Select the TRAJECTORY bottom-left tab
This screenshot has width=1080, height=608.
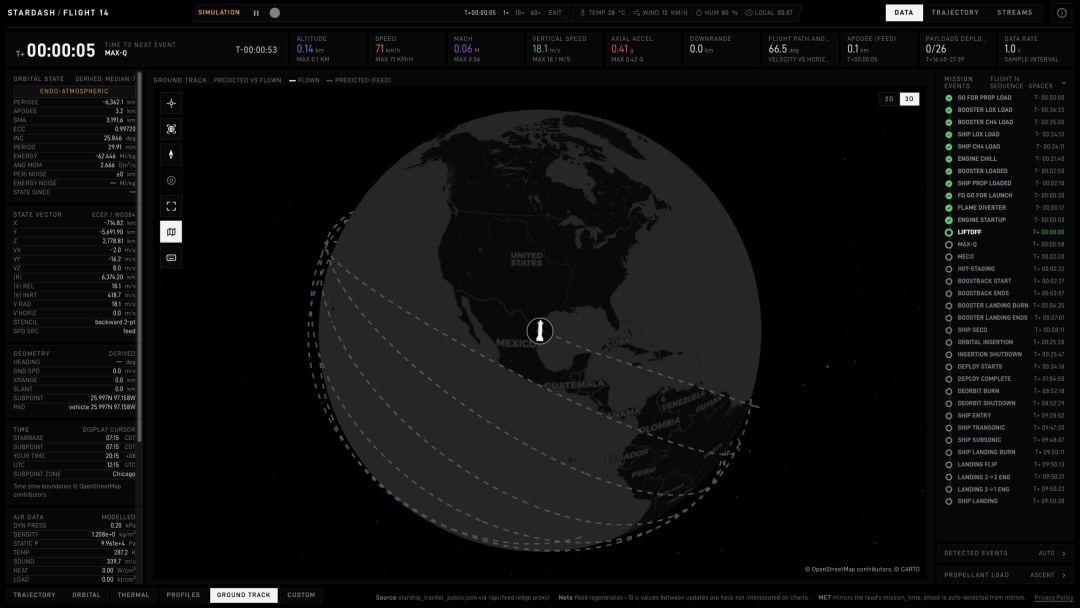click(34, 595)
